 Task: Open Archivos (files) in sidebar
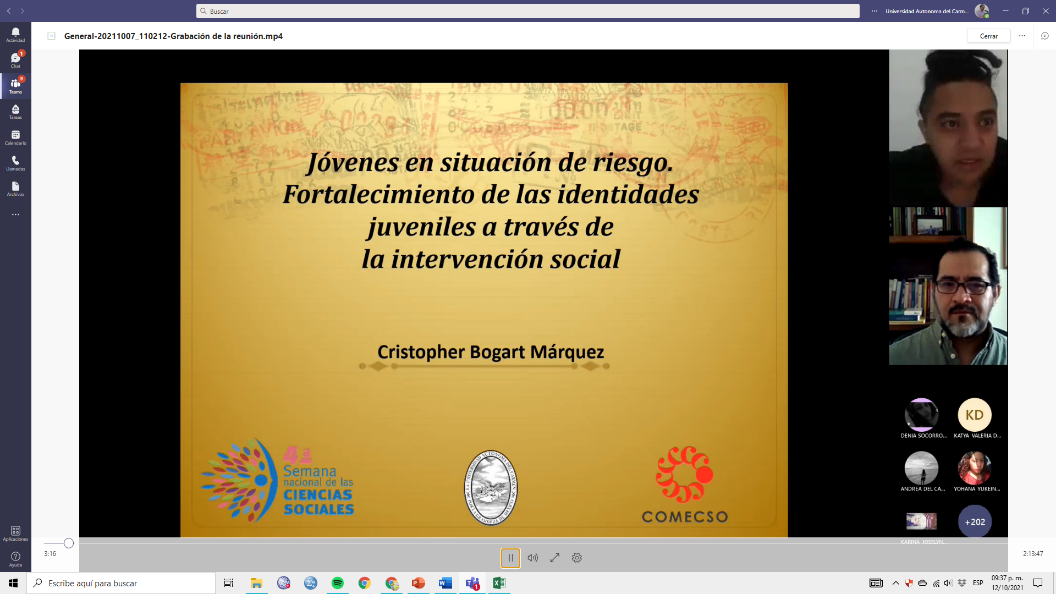coord(15,189)
